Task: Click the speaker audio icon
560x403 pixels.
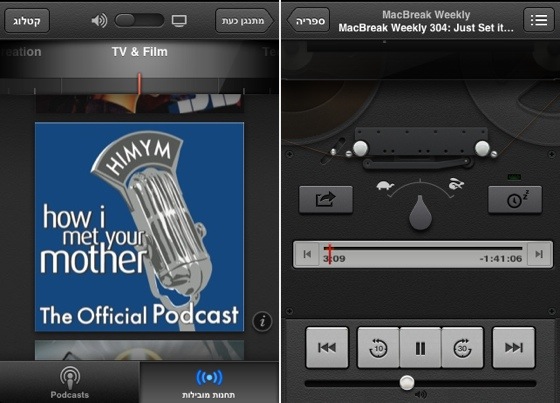Action: click(x=99, y=20)
